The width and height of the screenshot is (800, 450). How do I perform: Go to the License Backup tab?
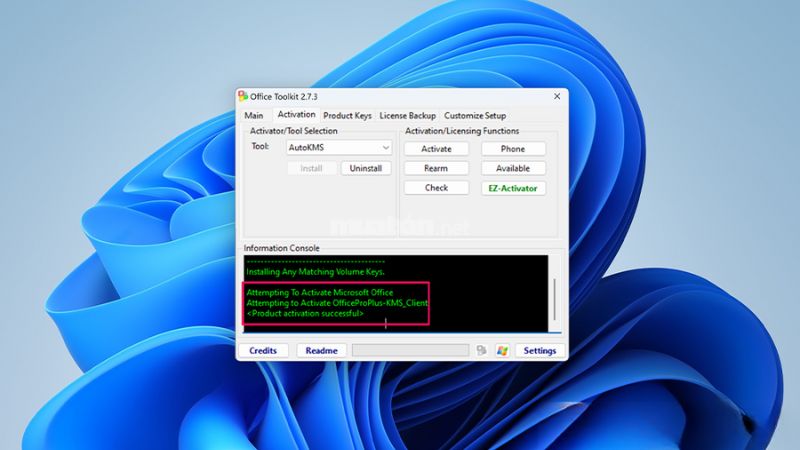click(407, 116)
